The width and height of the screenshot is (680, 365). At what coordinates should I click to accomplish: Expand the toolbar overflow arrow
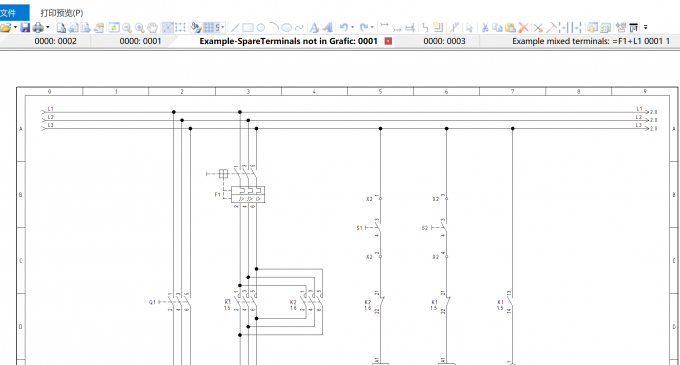[x=645, y=27]
